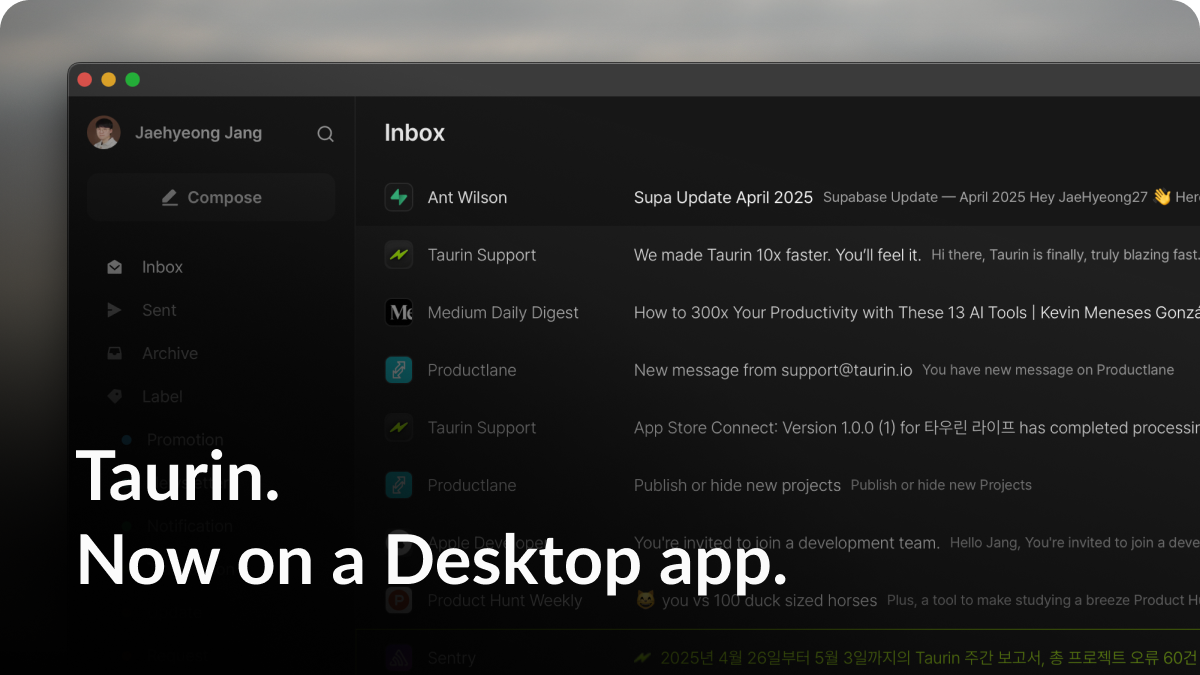The height and width of the screenshot is (675, 1200).
Task: Click the Jaehyeong Jang account name
Action: pyautogui.click(x=199, y=133)
